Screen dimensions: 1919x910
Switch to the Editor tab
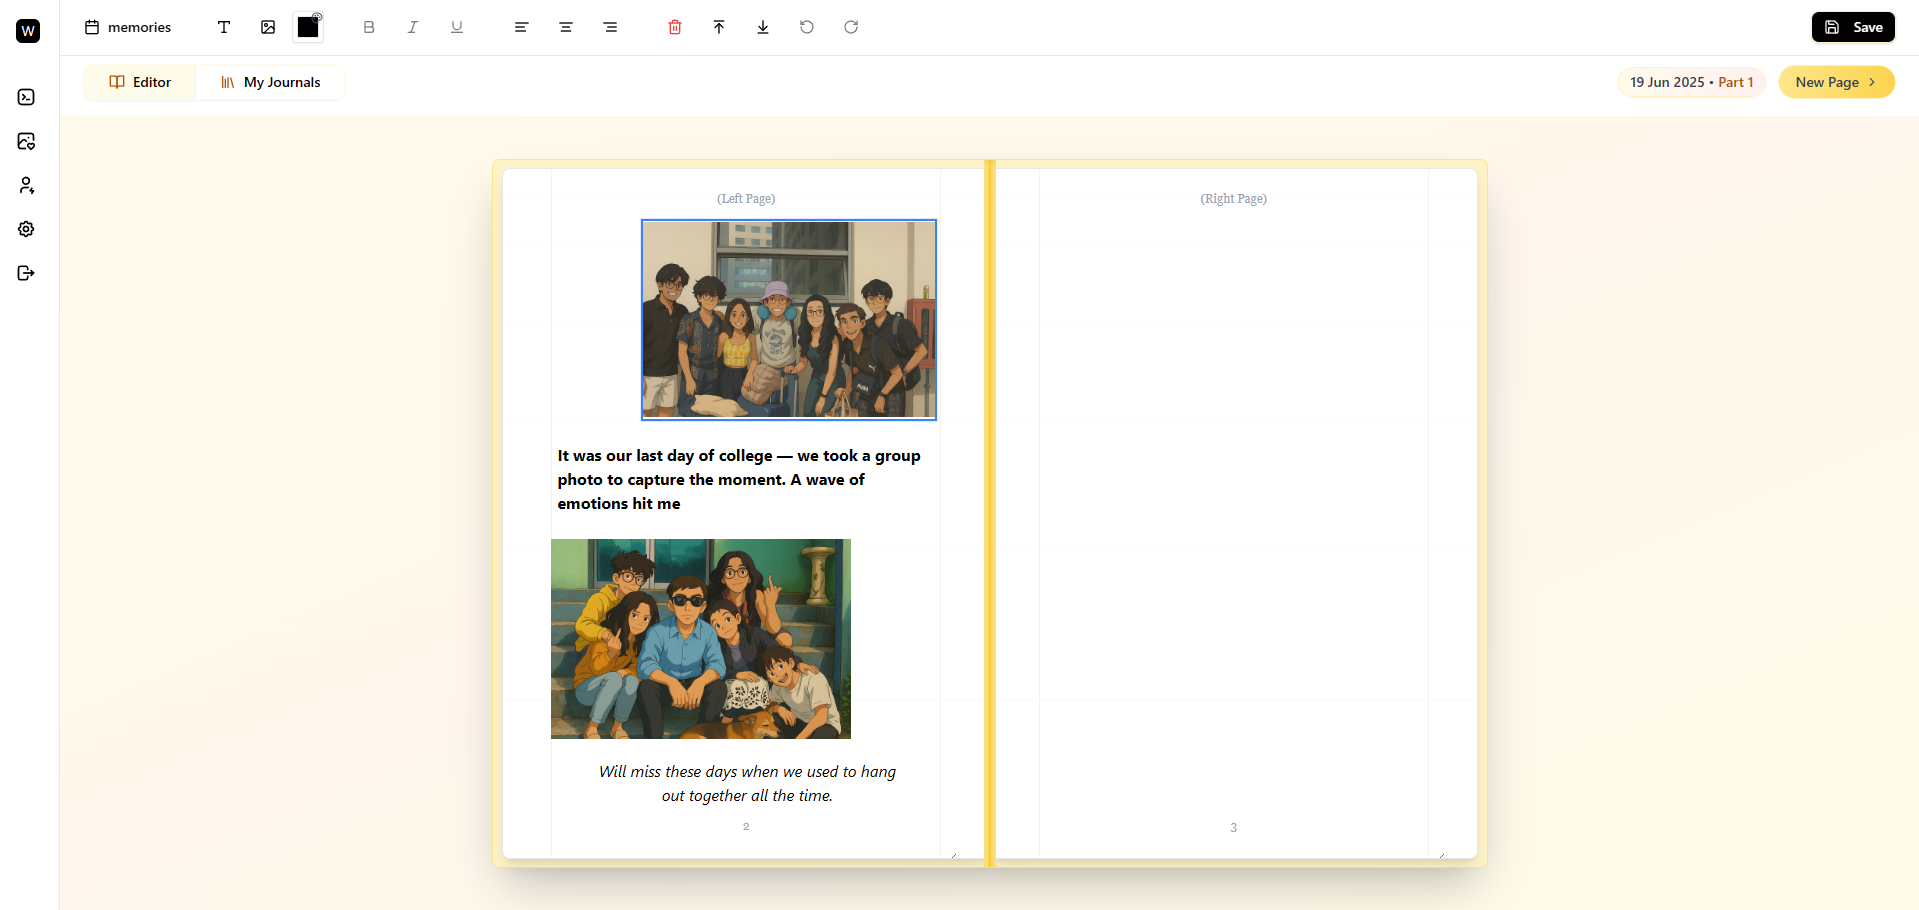(139, 82)
